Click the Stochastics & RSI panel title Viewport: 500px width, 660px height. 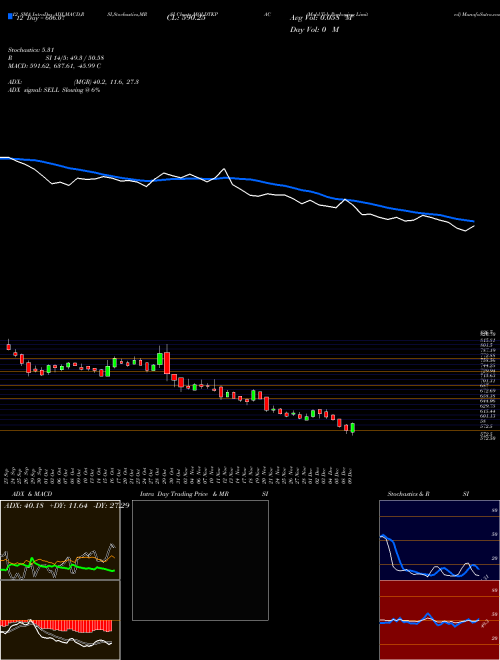(x=428, y=494)
